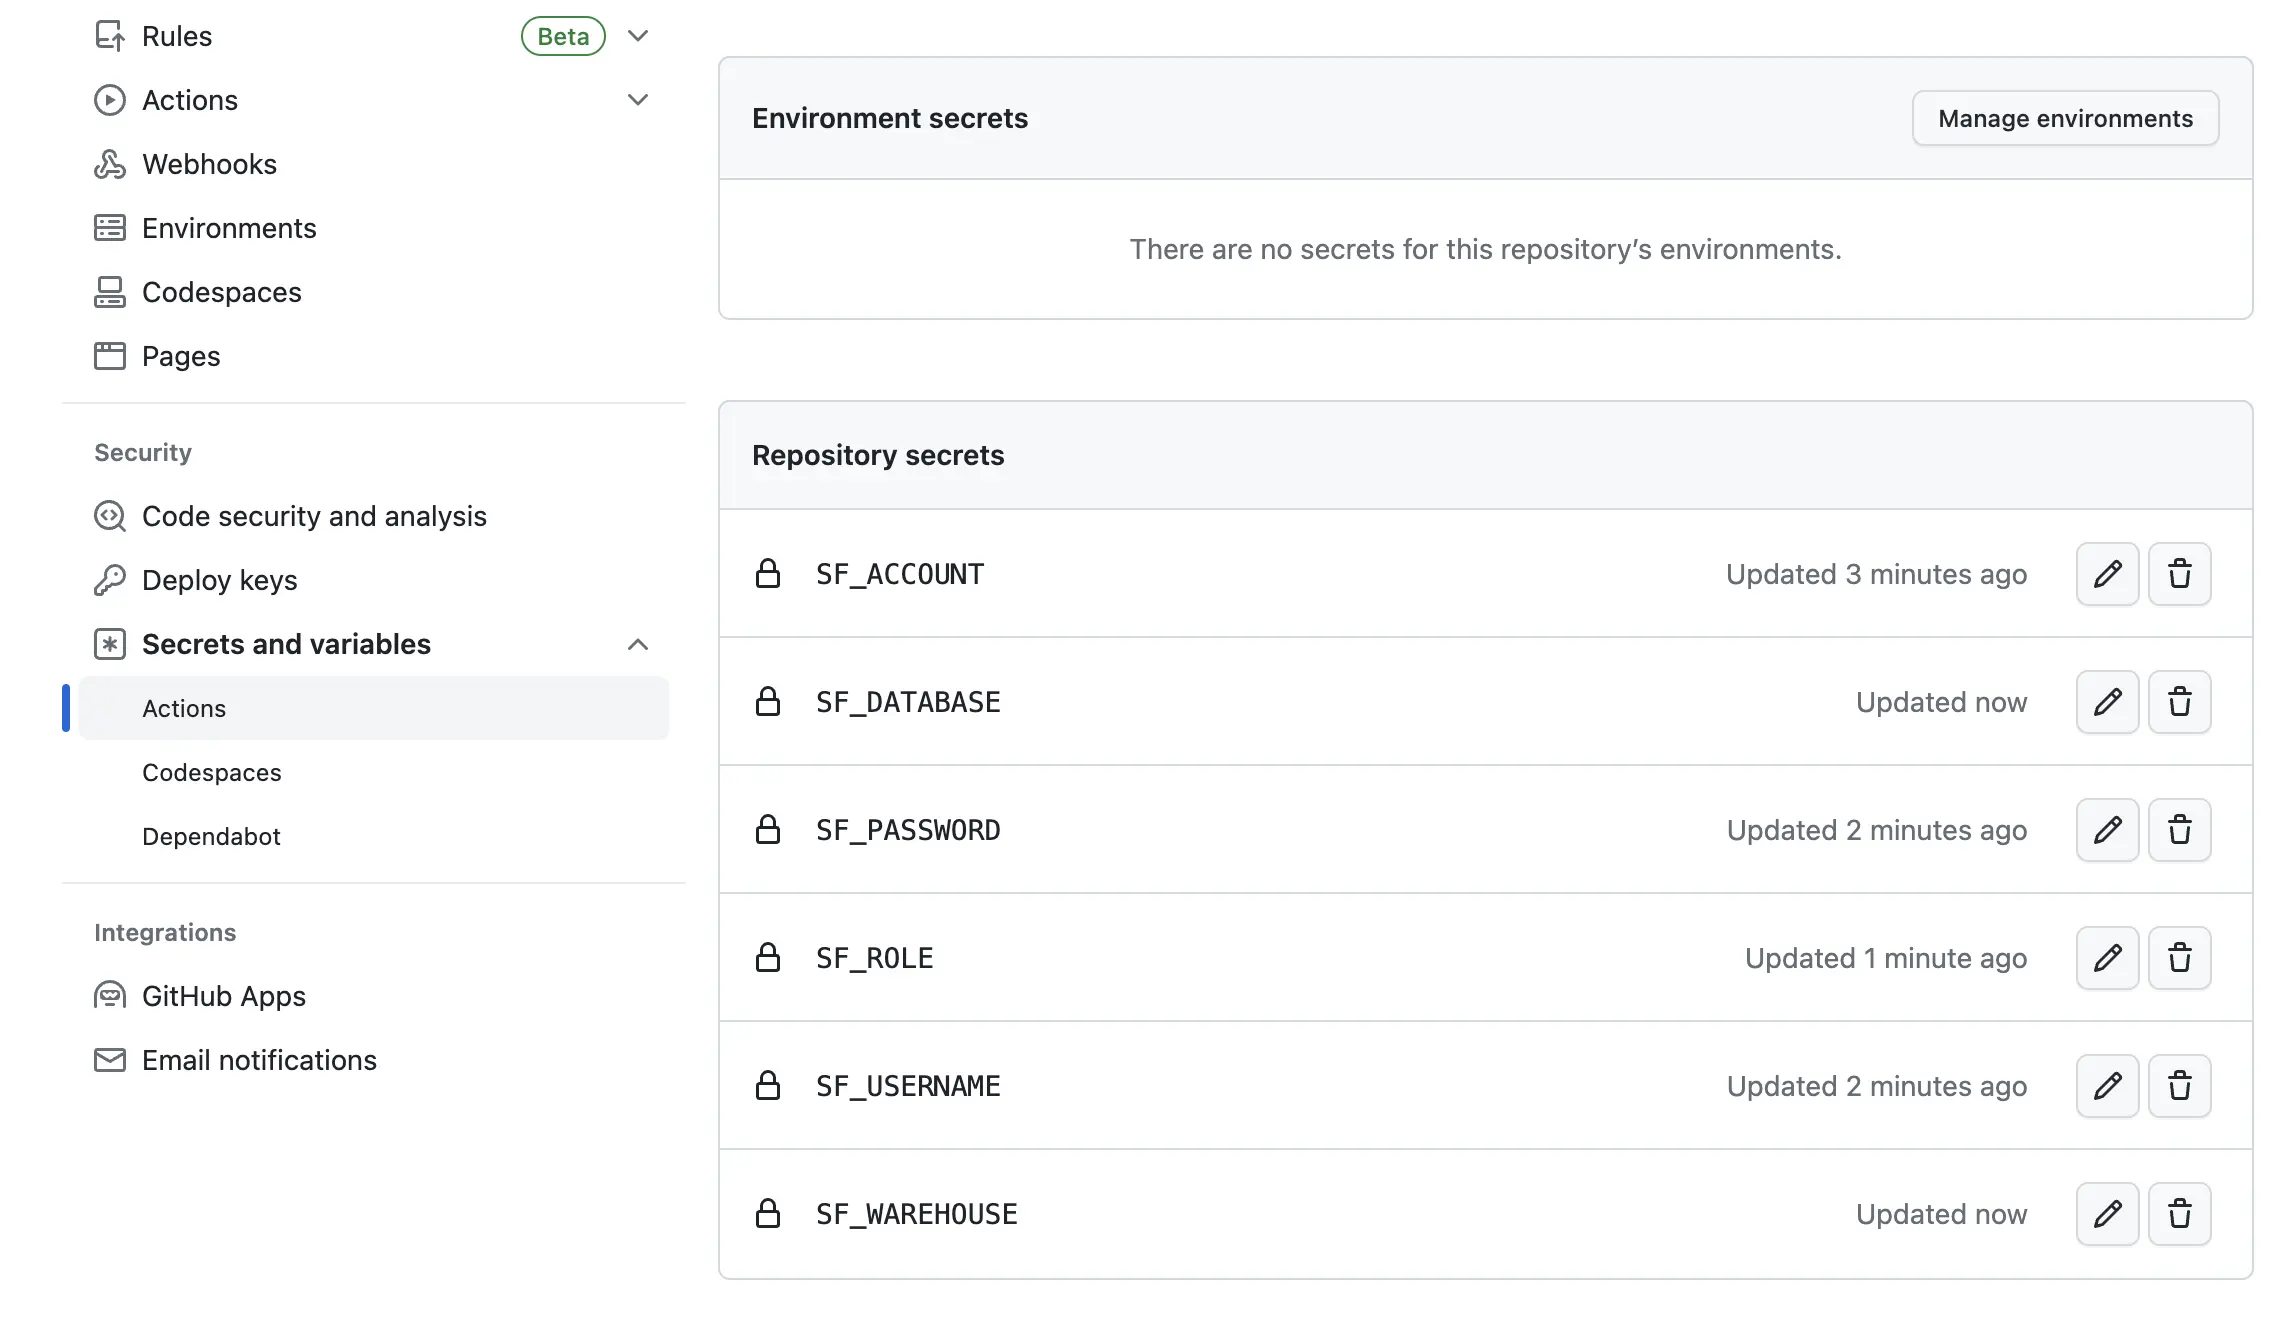Delete the SF_DATABASE secret trash icon

(2179, 702)
